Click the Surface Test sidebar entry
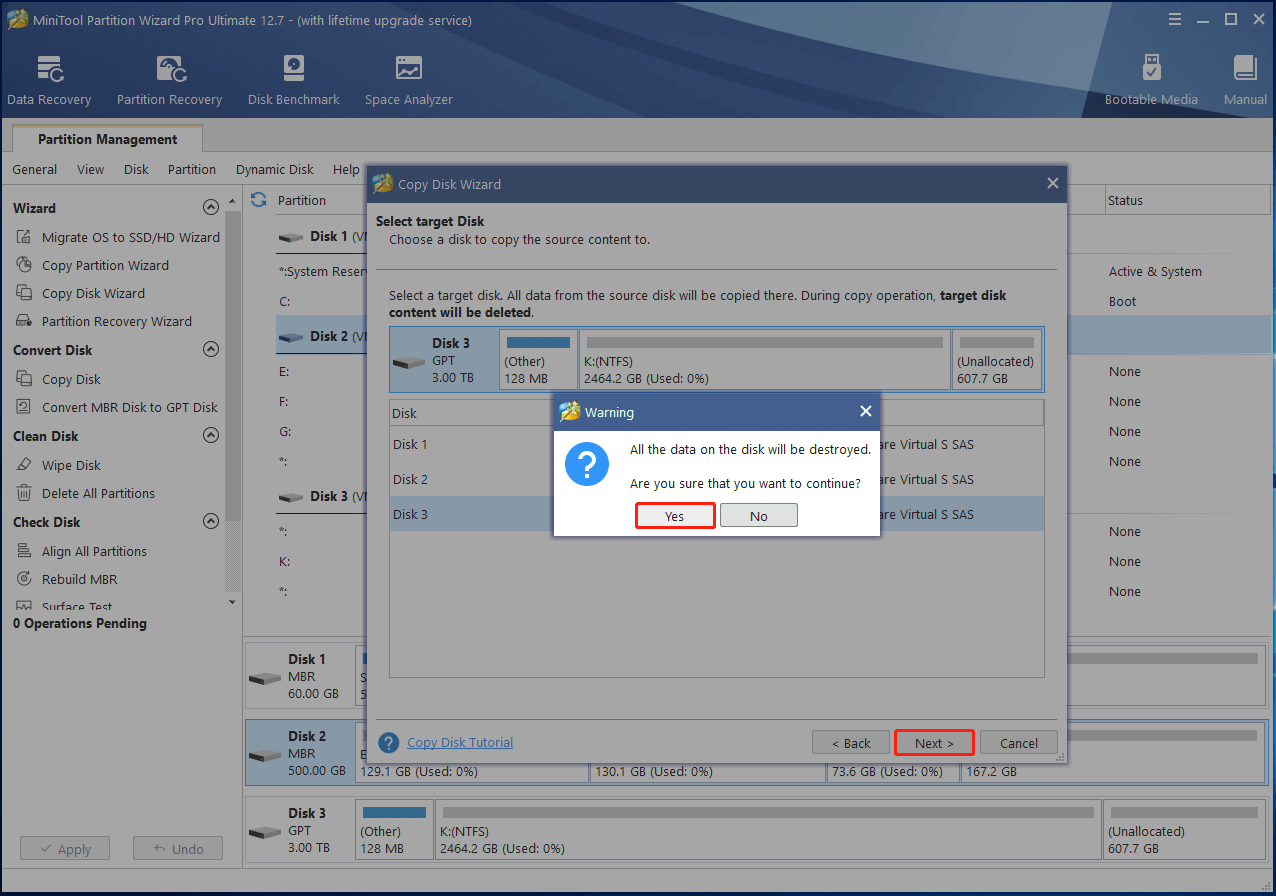 [77, 606]
